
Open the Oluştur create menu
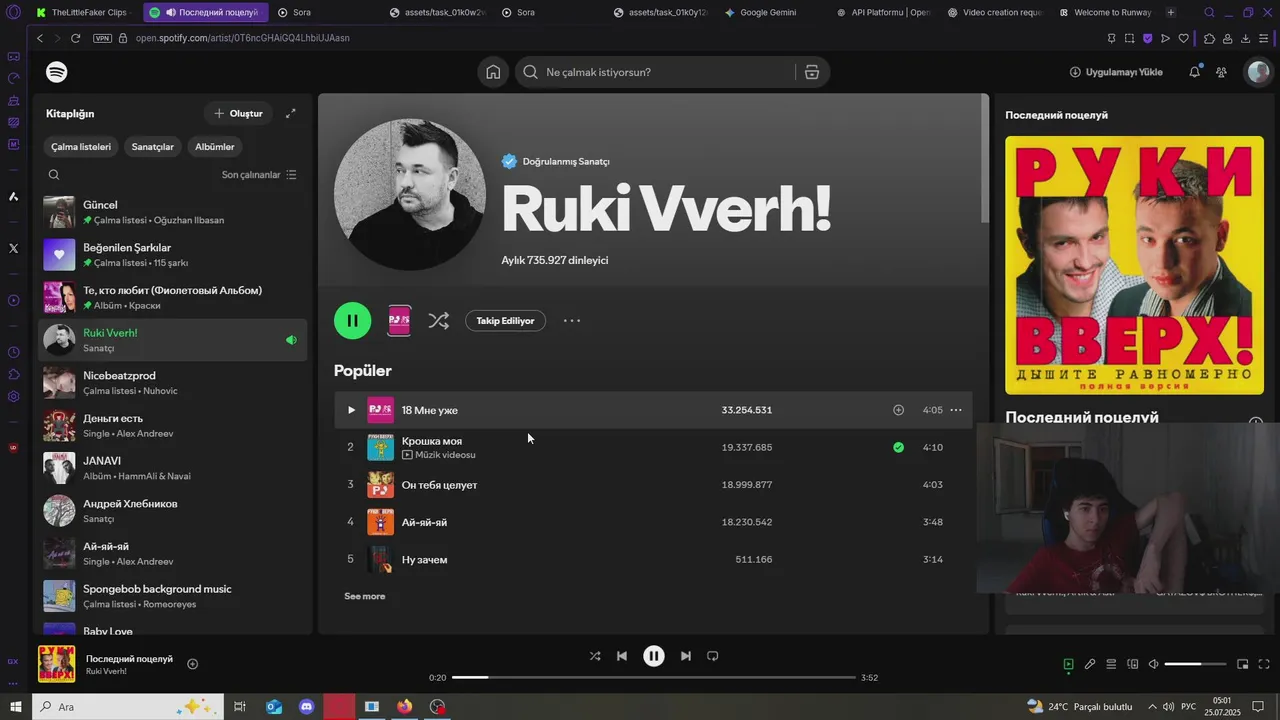click(x=238, y=113)
